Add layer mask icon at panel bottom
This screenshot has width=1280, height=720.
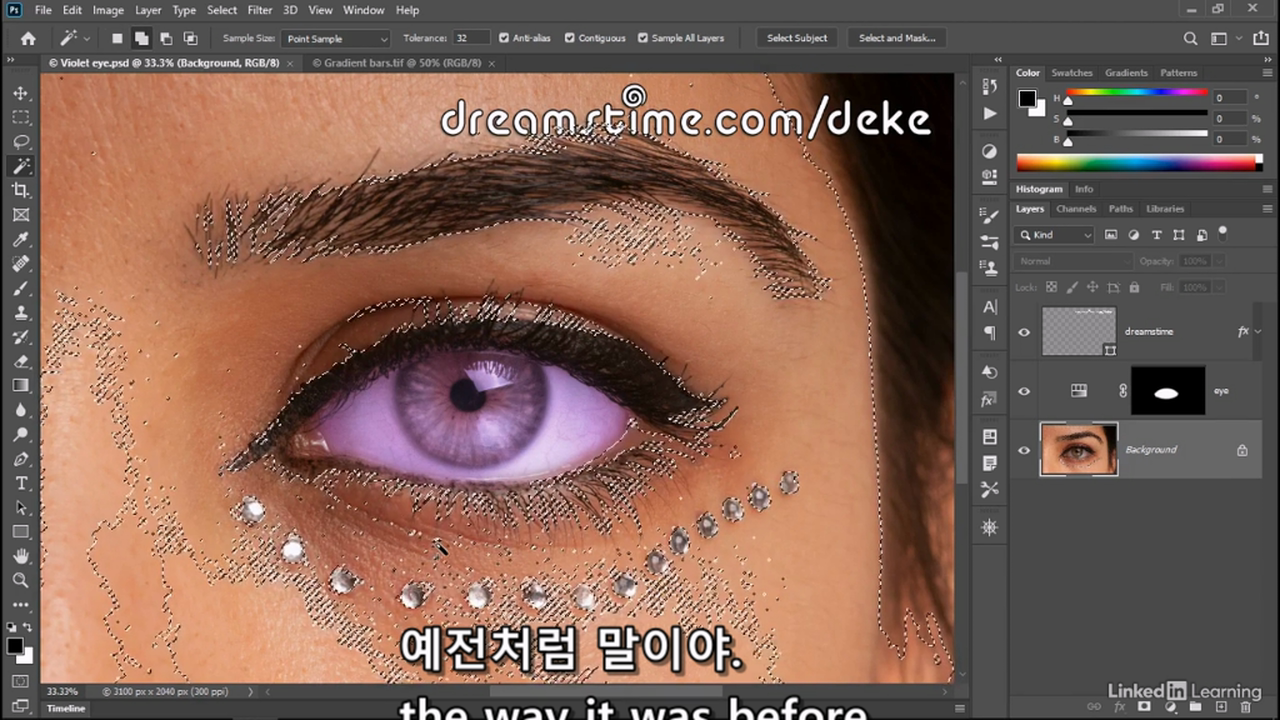[x=1145, y=707]
